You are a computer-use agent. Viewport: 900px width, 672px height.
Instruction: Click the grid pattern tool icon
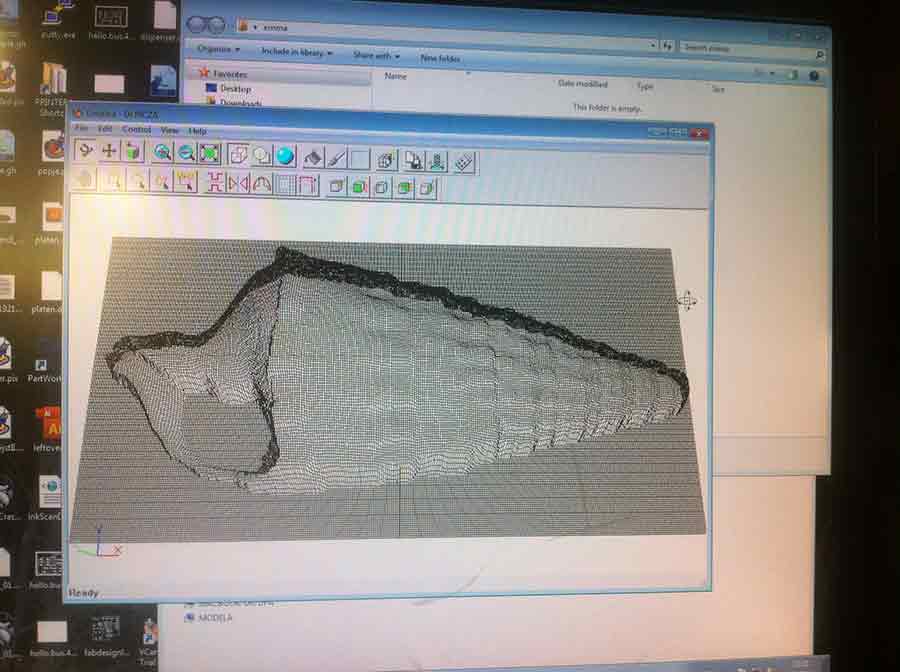[x=285, y=184]
